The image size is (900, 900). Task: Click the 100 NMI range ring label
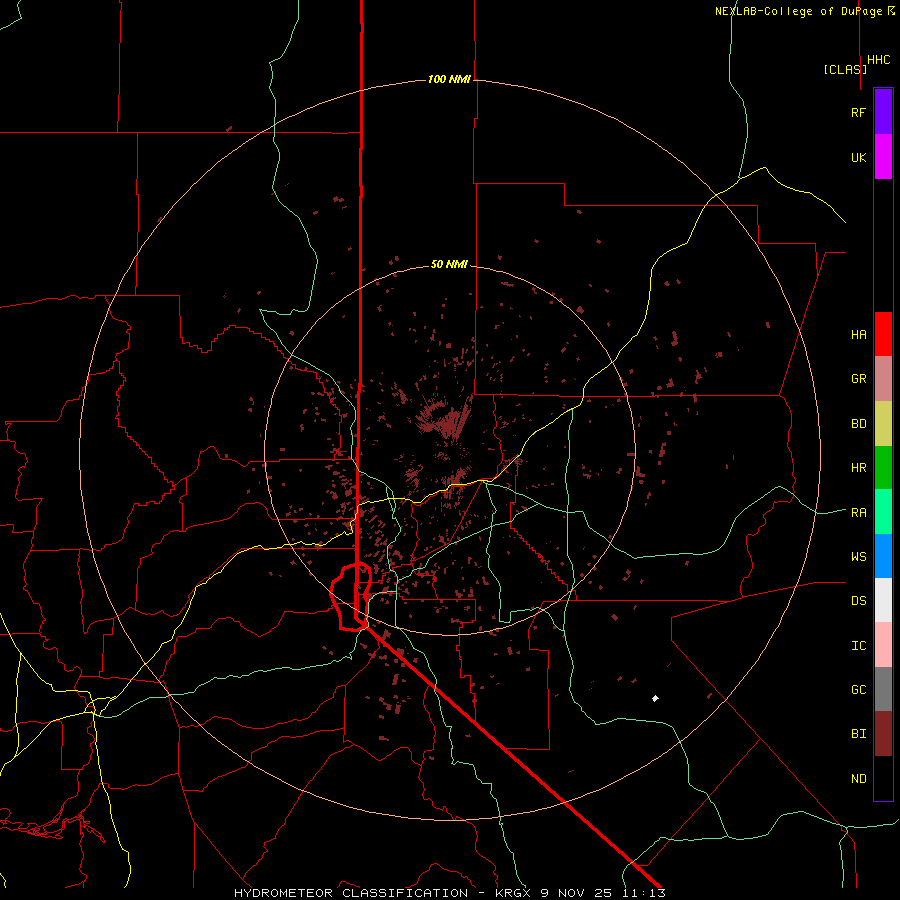click(x=449, y=79)
